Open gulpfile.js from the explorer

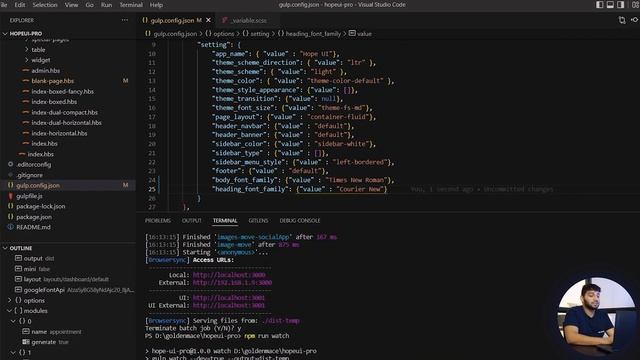point(29,196)
